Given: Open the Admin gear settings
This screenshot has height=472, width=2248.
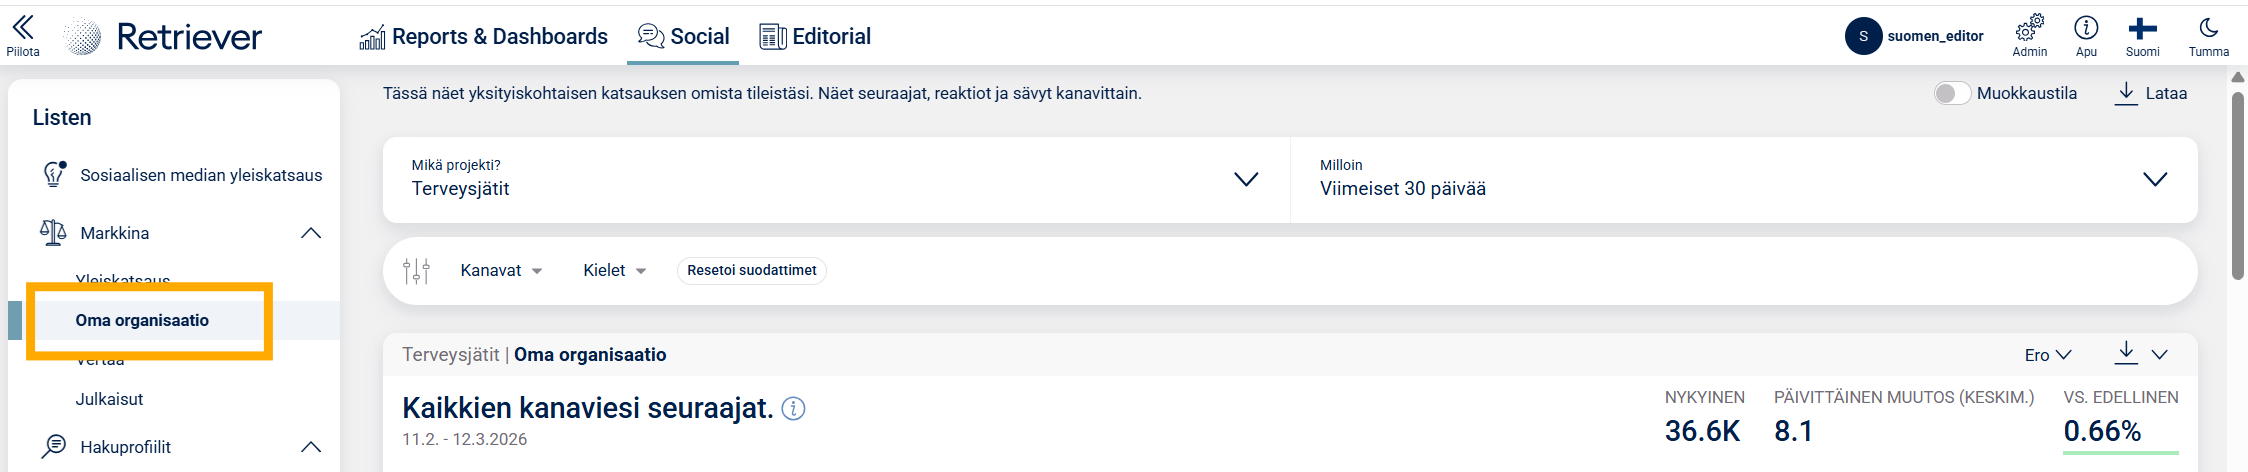Looking at the screenshot, I should 2029,28.
